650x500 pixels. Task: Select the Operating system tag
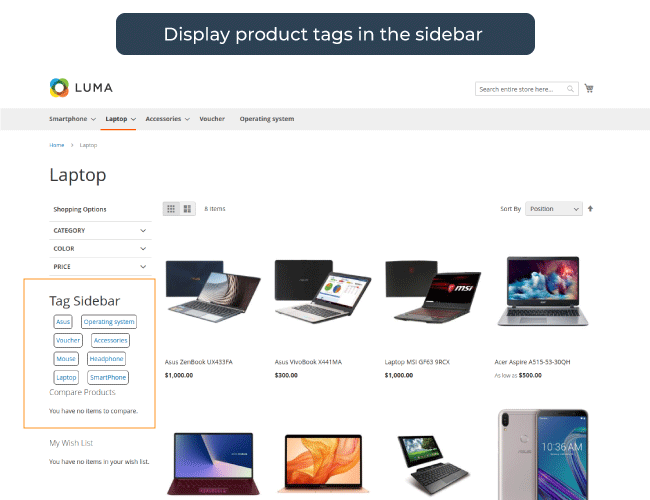pyautogui.click(x=109, y=322)
